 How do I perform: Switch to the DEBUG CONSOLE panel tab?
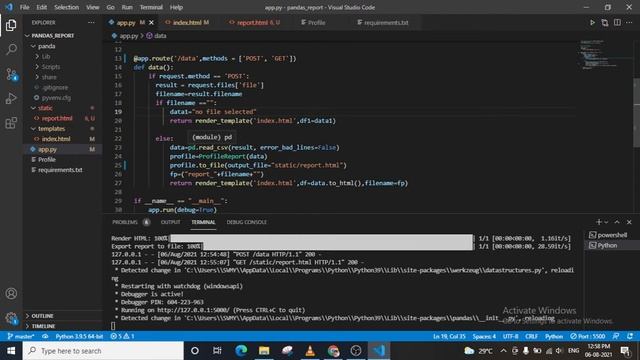point(247,222)
